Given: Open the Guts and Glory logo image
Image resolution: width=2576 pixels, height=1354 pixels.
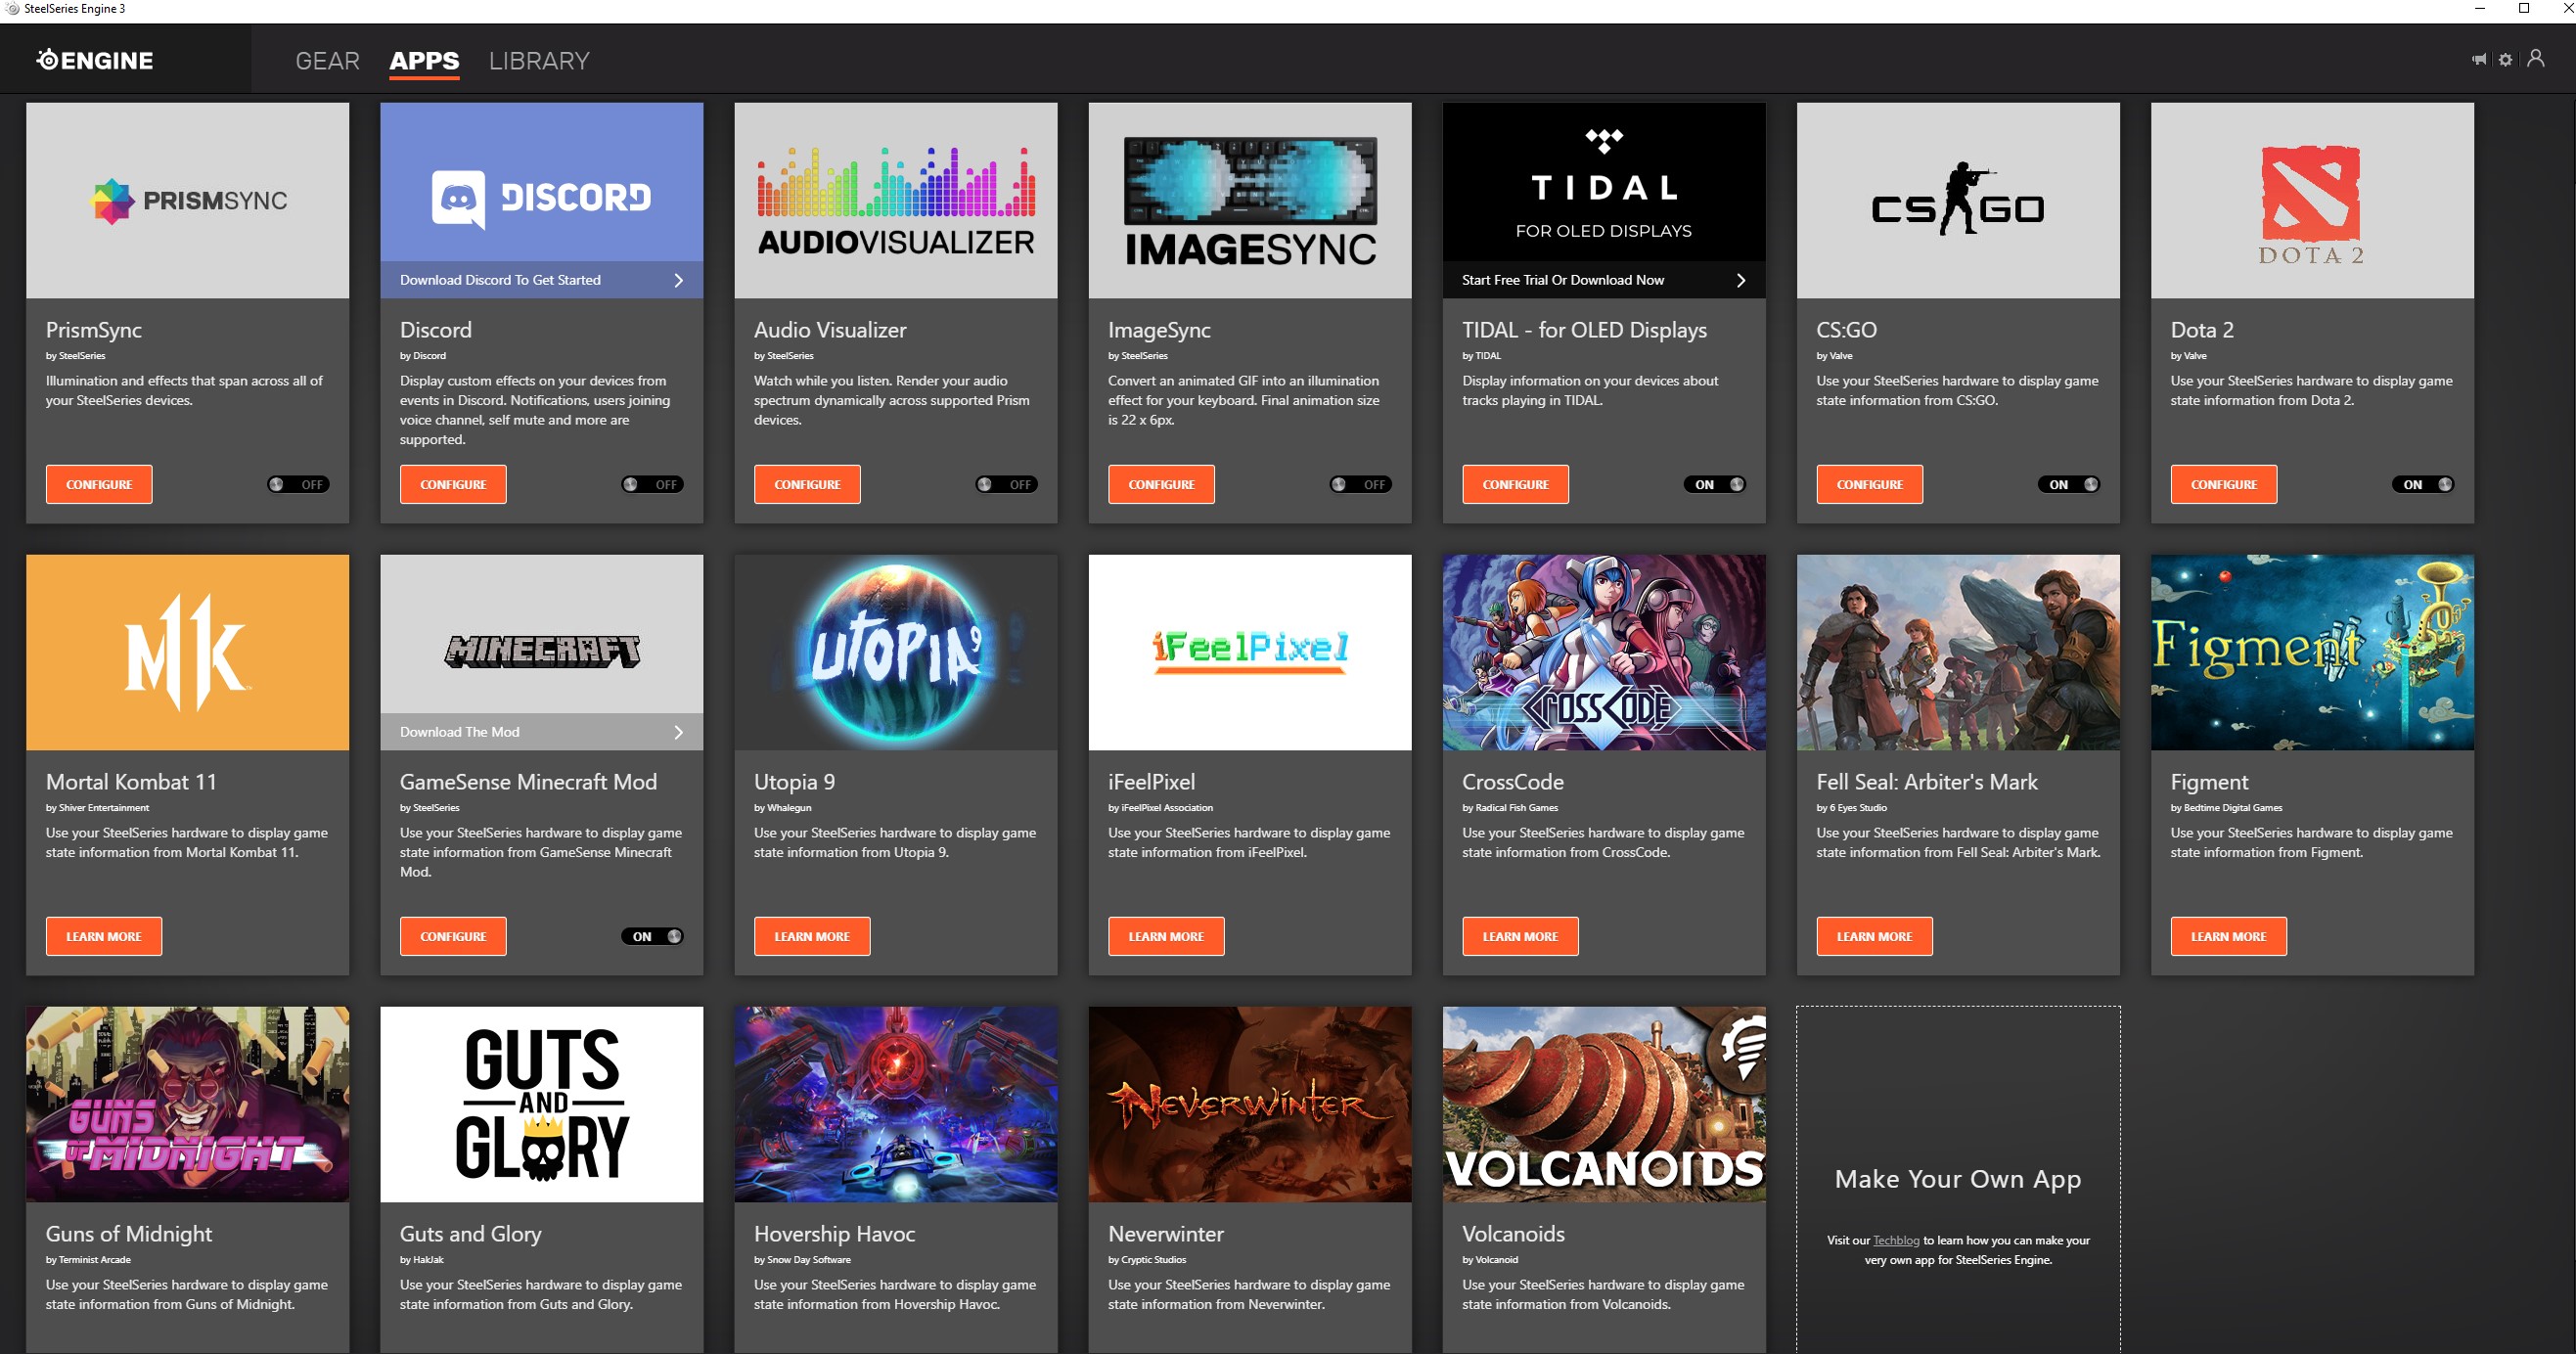Looking at the screenshot, I should [x=541, y=1104].
